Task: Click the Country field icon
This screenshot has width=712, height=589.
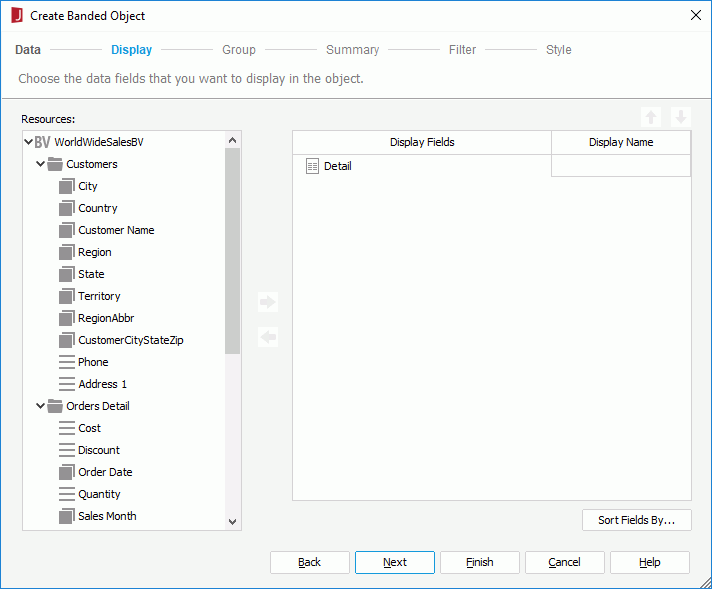Action: [66, 208]
